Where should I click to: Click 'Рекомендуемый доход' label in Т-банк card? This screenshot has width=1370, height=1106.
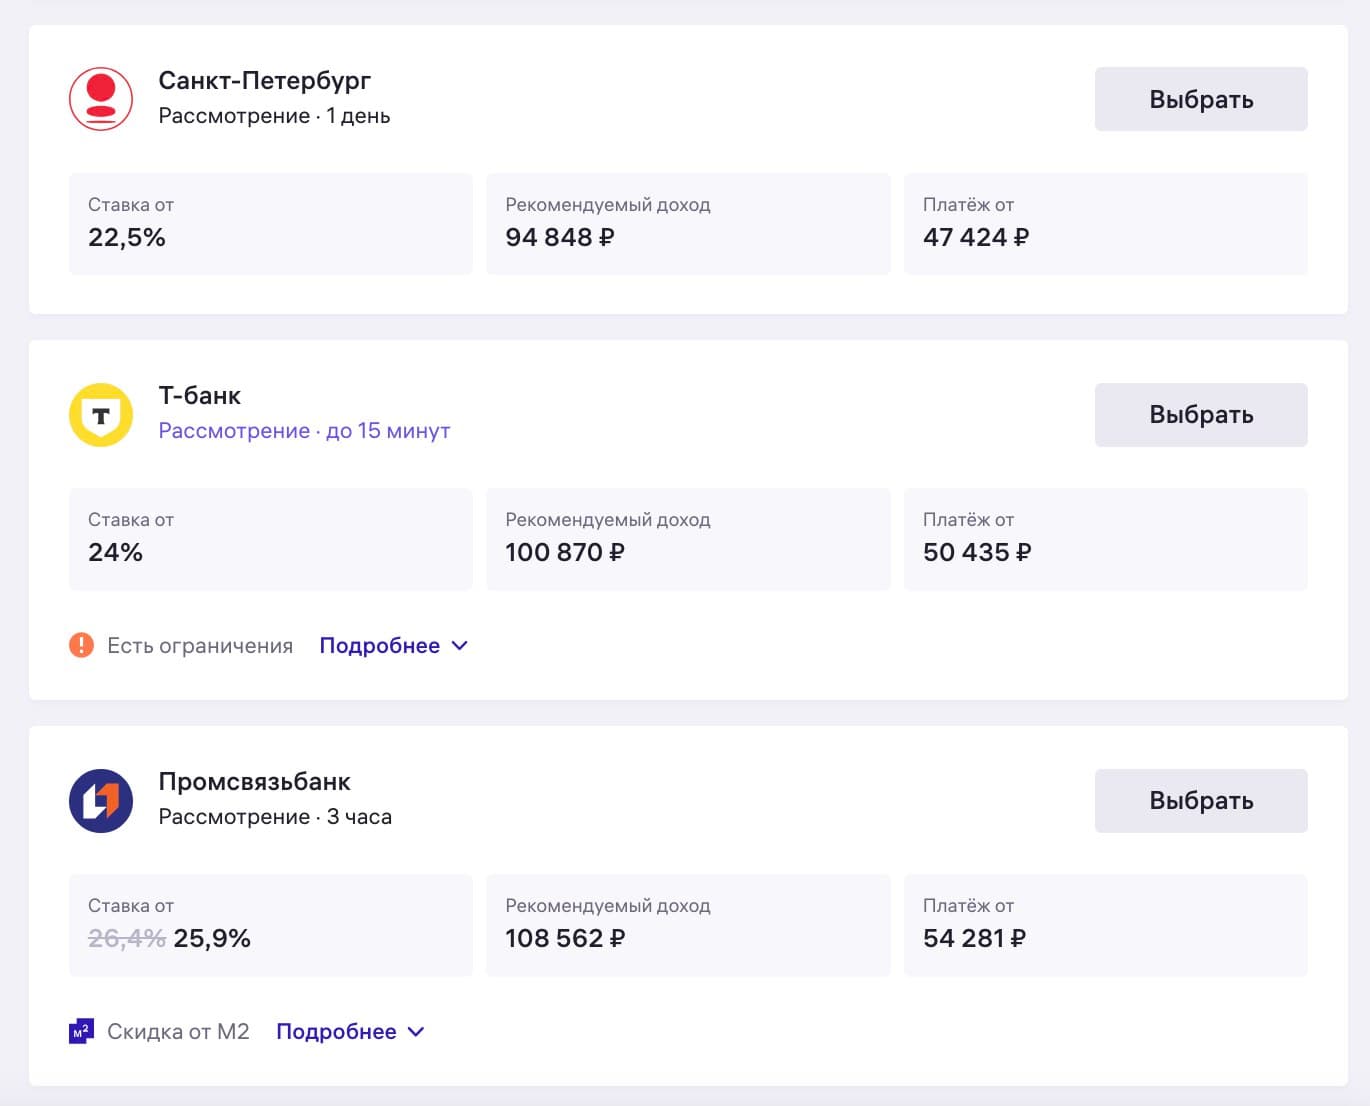(608, 520)
